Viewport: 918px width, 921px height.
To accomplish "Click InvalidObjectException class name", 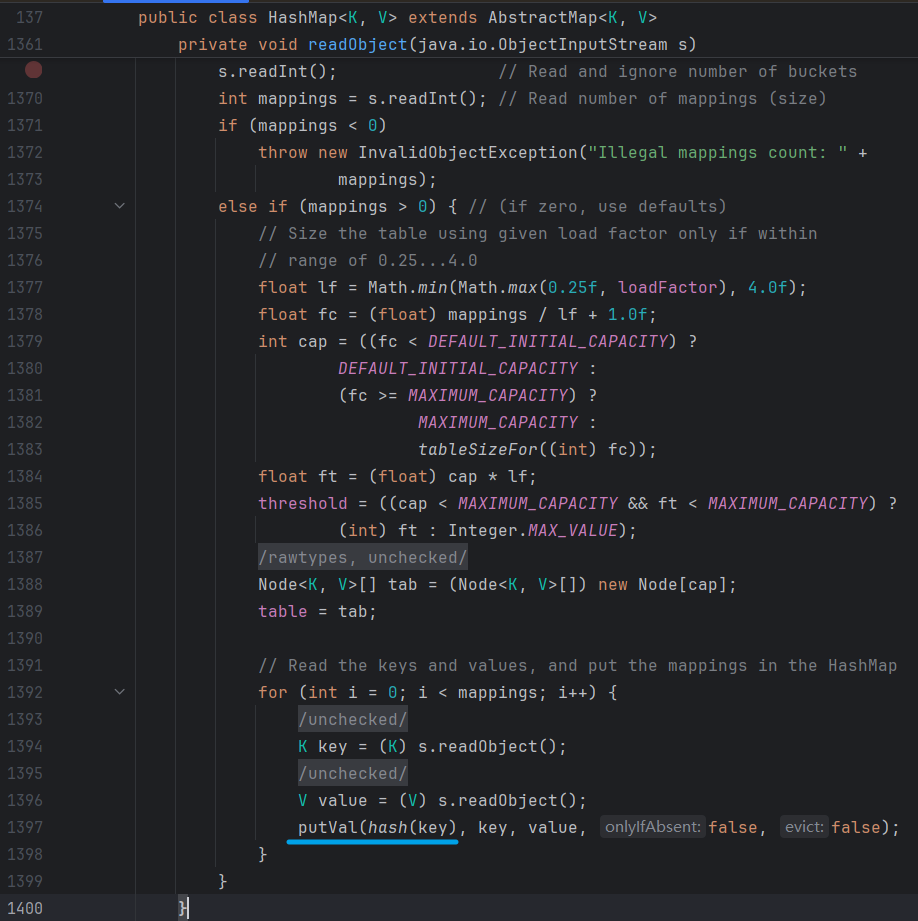I will (468, 152).
